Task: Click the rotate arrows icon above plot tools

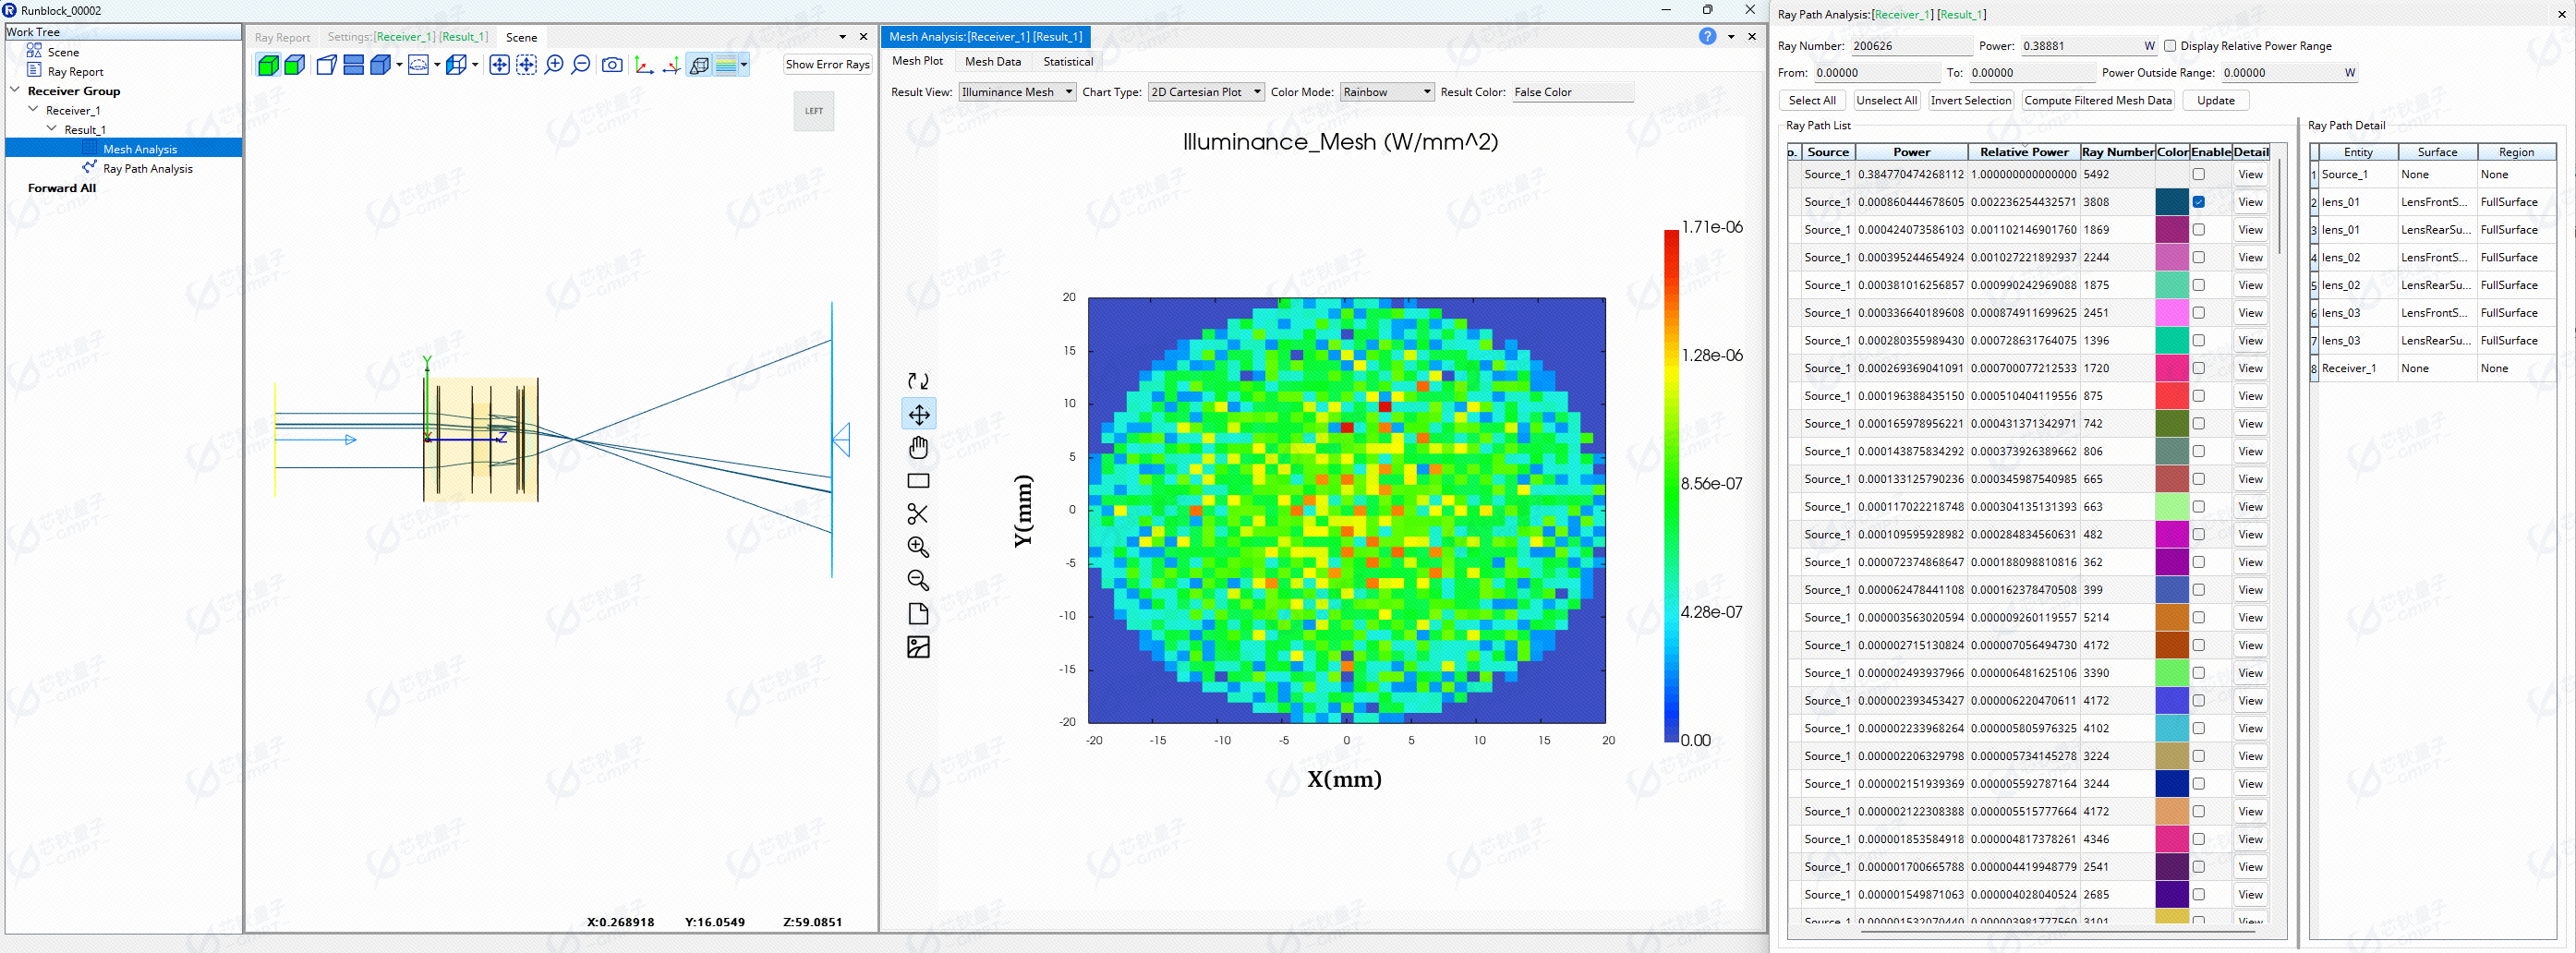Action: pos(917,381)
